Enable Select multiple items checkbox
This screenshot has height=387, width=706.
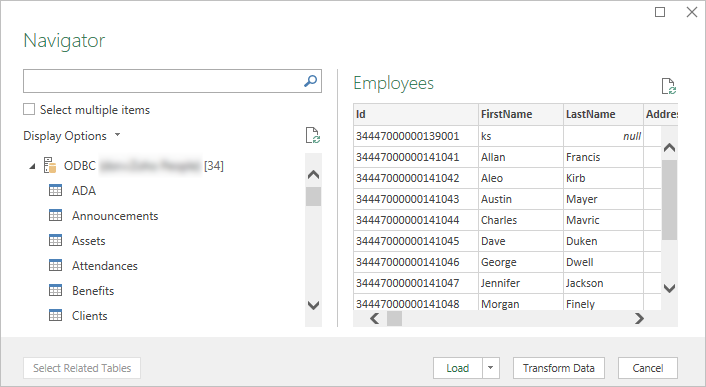pos(29,109)
